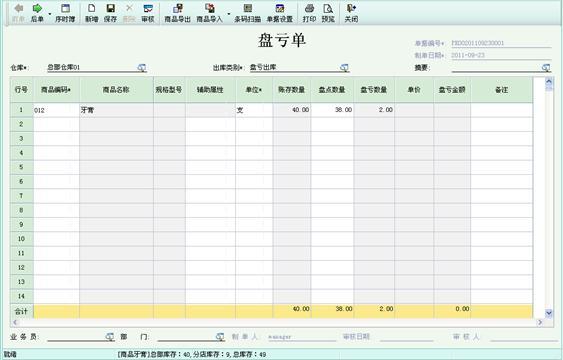The height and width of the screenshot is (360, 563).
Task: Select 备注 column header
Action: [x=502, y=90]
